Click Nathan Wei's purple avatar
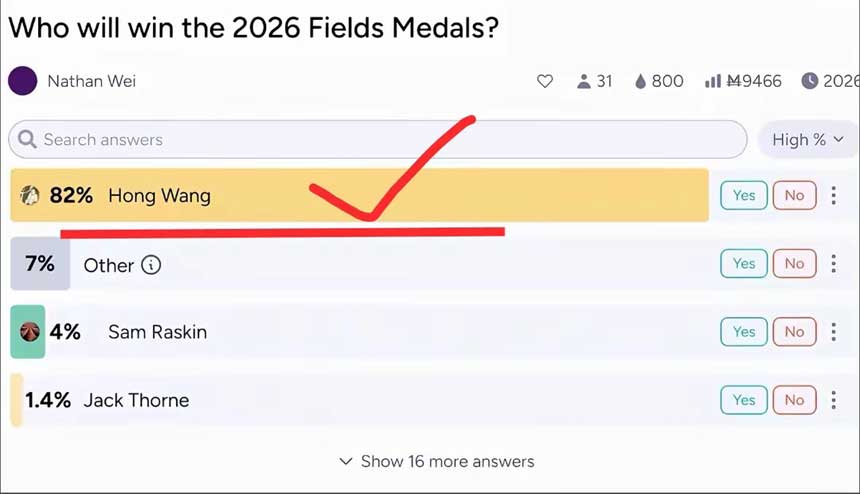The image size is (860, 494). pos(23,81)
